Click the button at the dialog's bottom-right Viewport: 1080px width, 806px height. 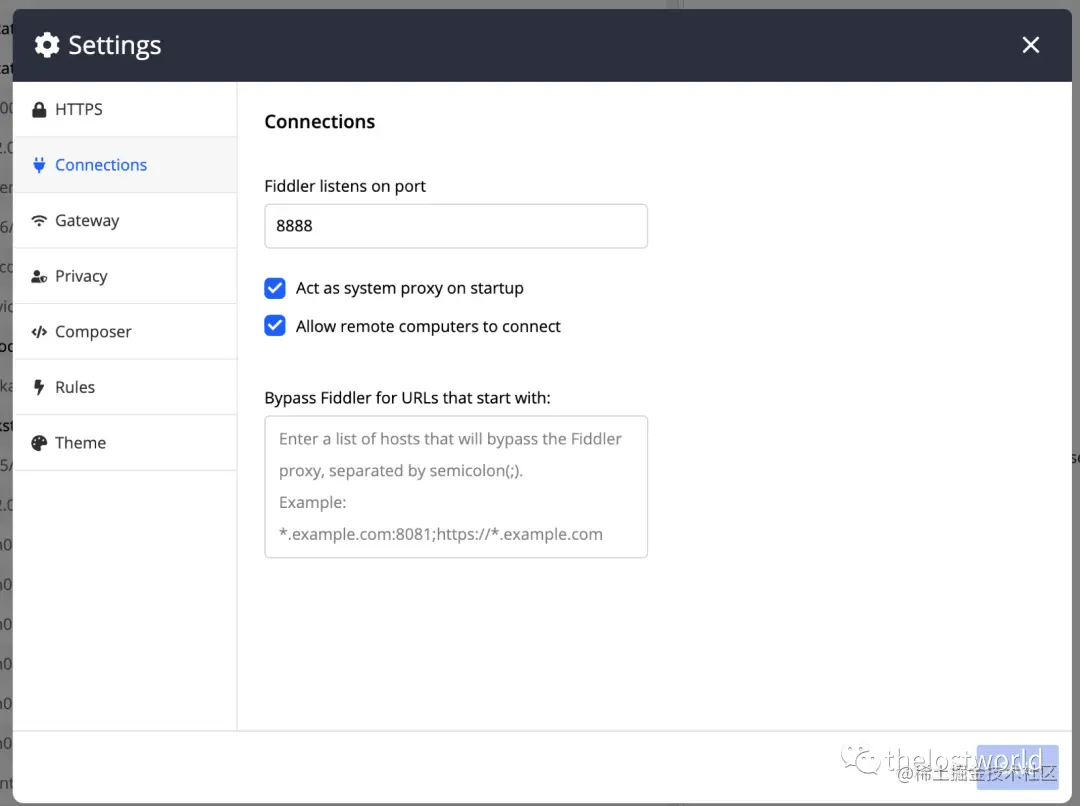point(1017,767)
